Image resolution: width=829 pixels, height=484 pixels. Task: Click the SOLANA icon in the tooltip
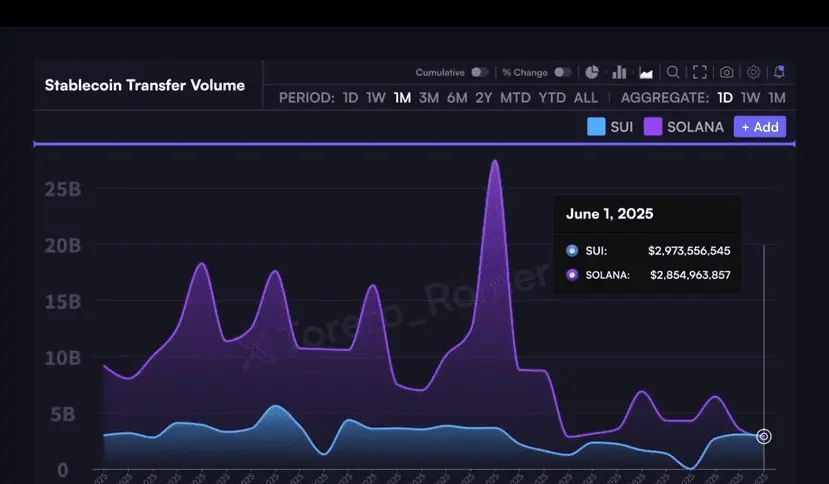[572, 275]
